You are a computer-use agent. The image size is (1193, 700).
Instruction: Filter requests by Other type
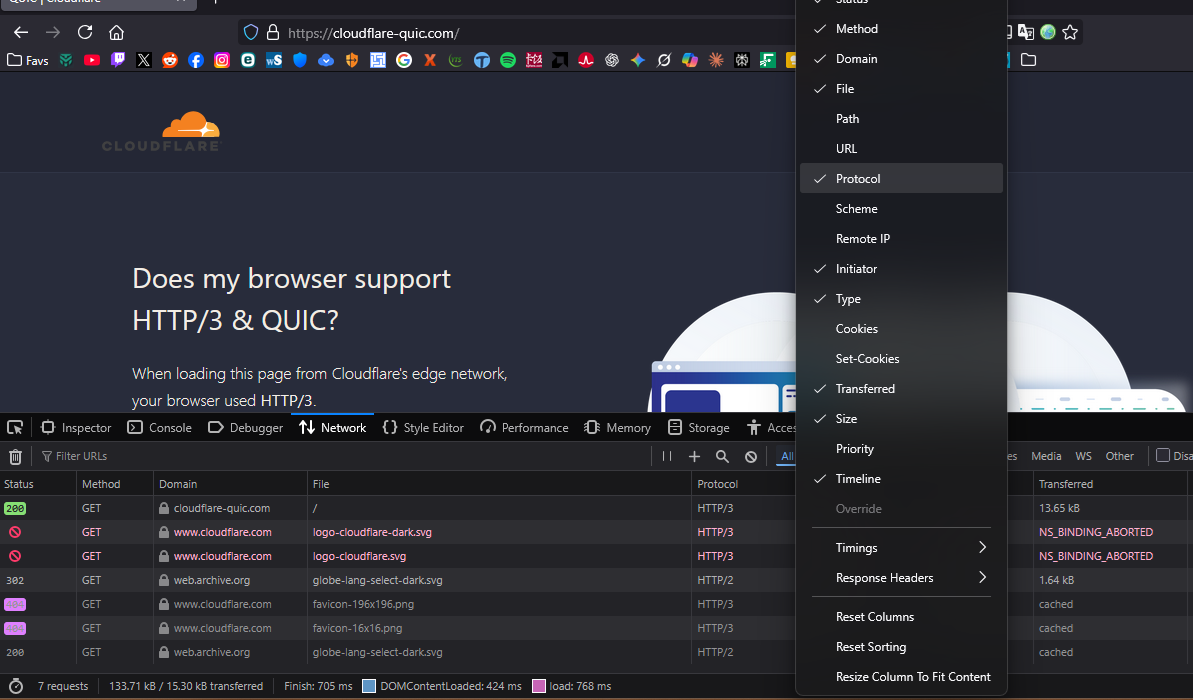click(1119, 457)
